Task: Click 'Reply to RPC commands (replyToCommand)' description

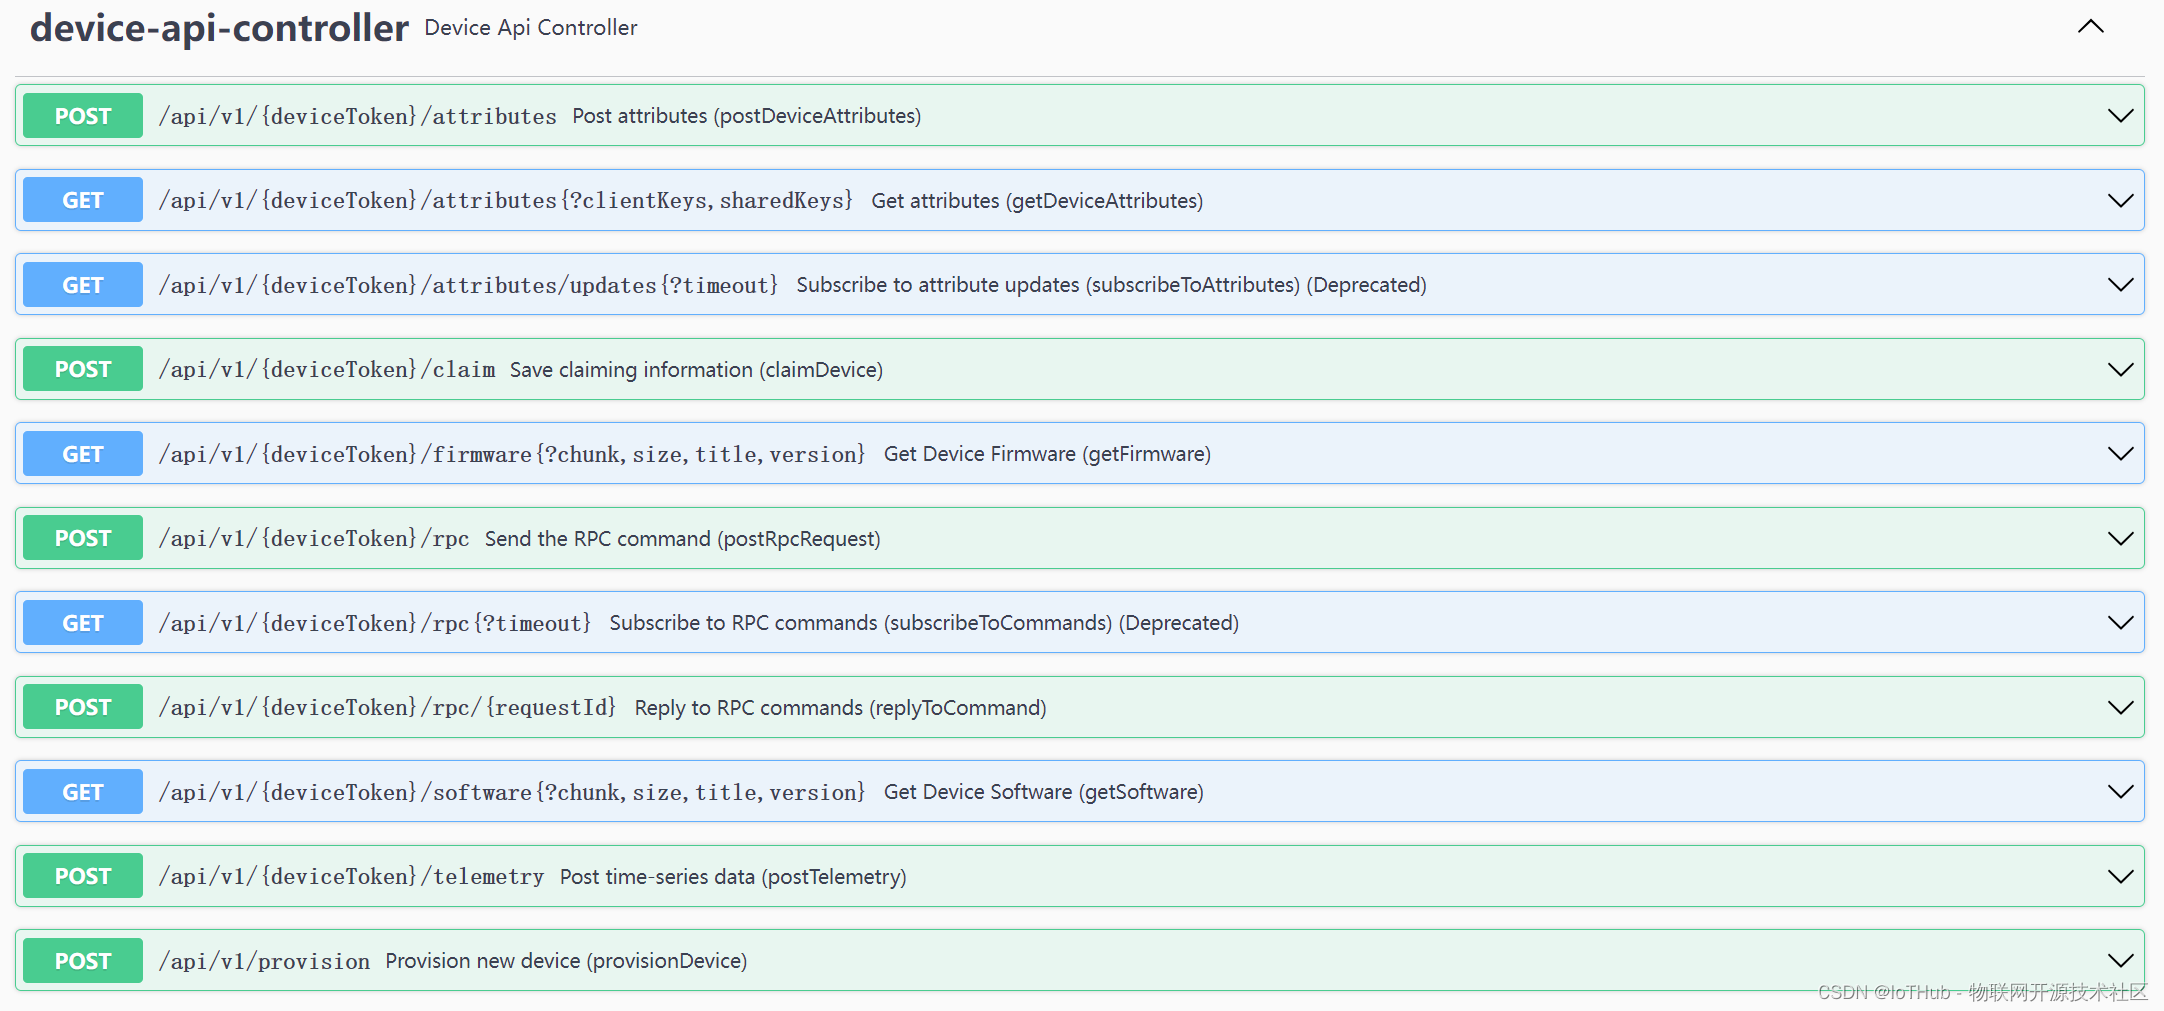Action: (x=840, y=708)
